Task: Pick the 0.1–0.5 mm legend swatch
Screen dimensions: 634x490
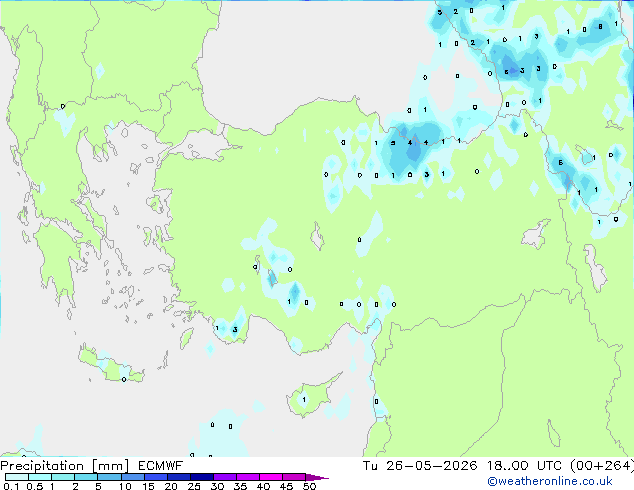Action: coord(17,477)
